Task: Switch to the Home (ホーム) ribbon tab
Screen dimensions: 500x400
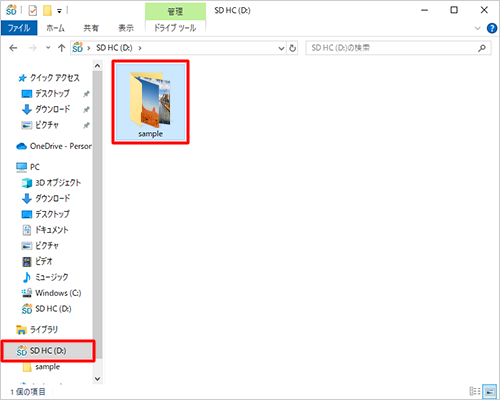Action: click(x=55, y=28)
